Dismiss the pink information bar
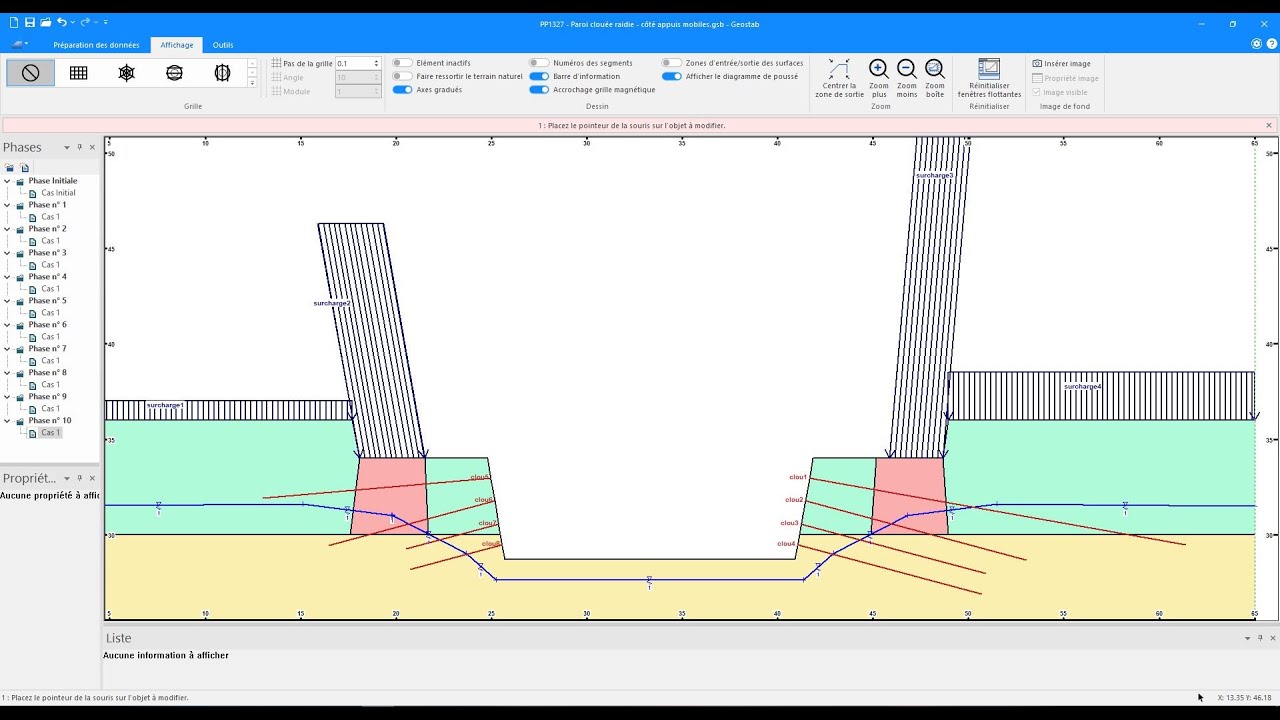 point(1269,125)
